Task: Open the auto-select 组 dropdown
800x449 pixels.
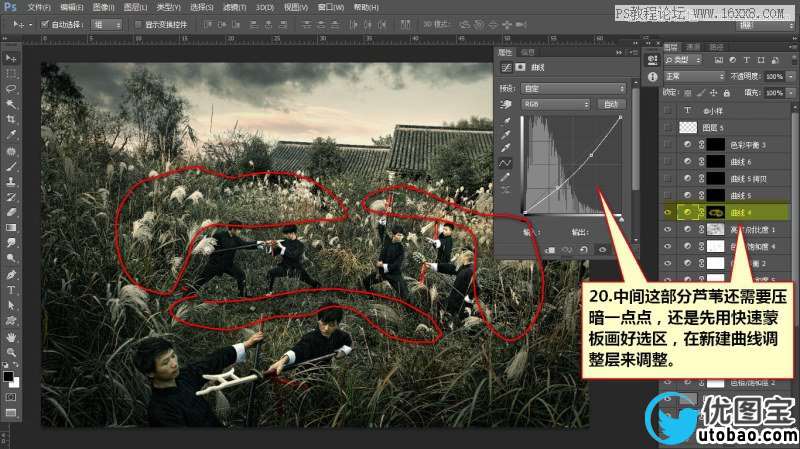Action: [107, 24]
